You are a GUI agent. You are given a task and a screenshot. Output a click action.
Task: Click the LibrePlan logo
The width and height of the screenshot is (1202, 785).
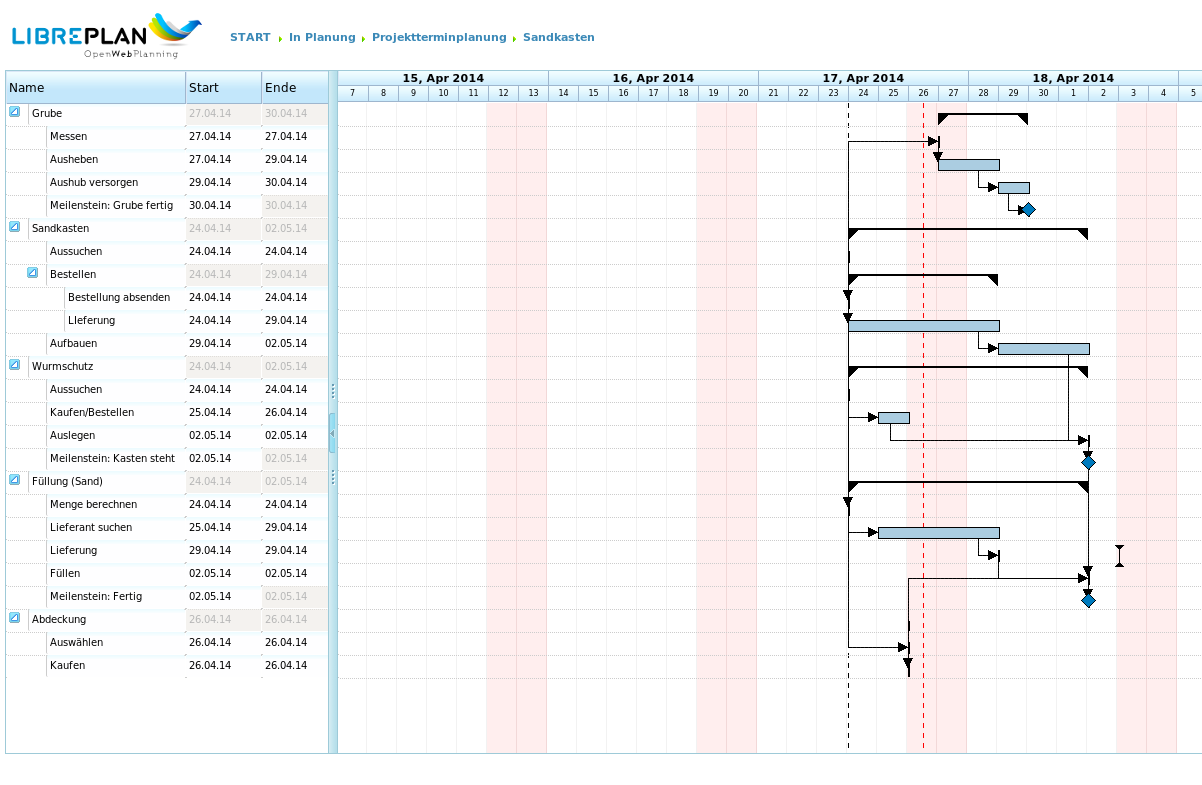(106, 35)
